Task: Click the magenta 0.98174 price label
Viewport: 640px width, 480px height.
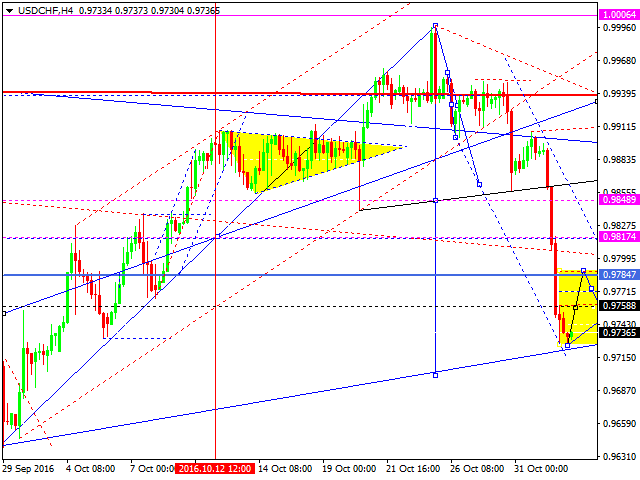Action: (618, 236)
